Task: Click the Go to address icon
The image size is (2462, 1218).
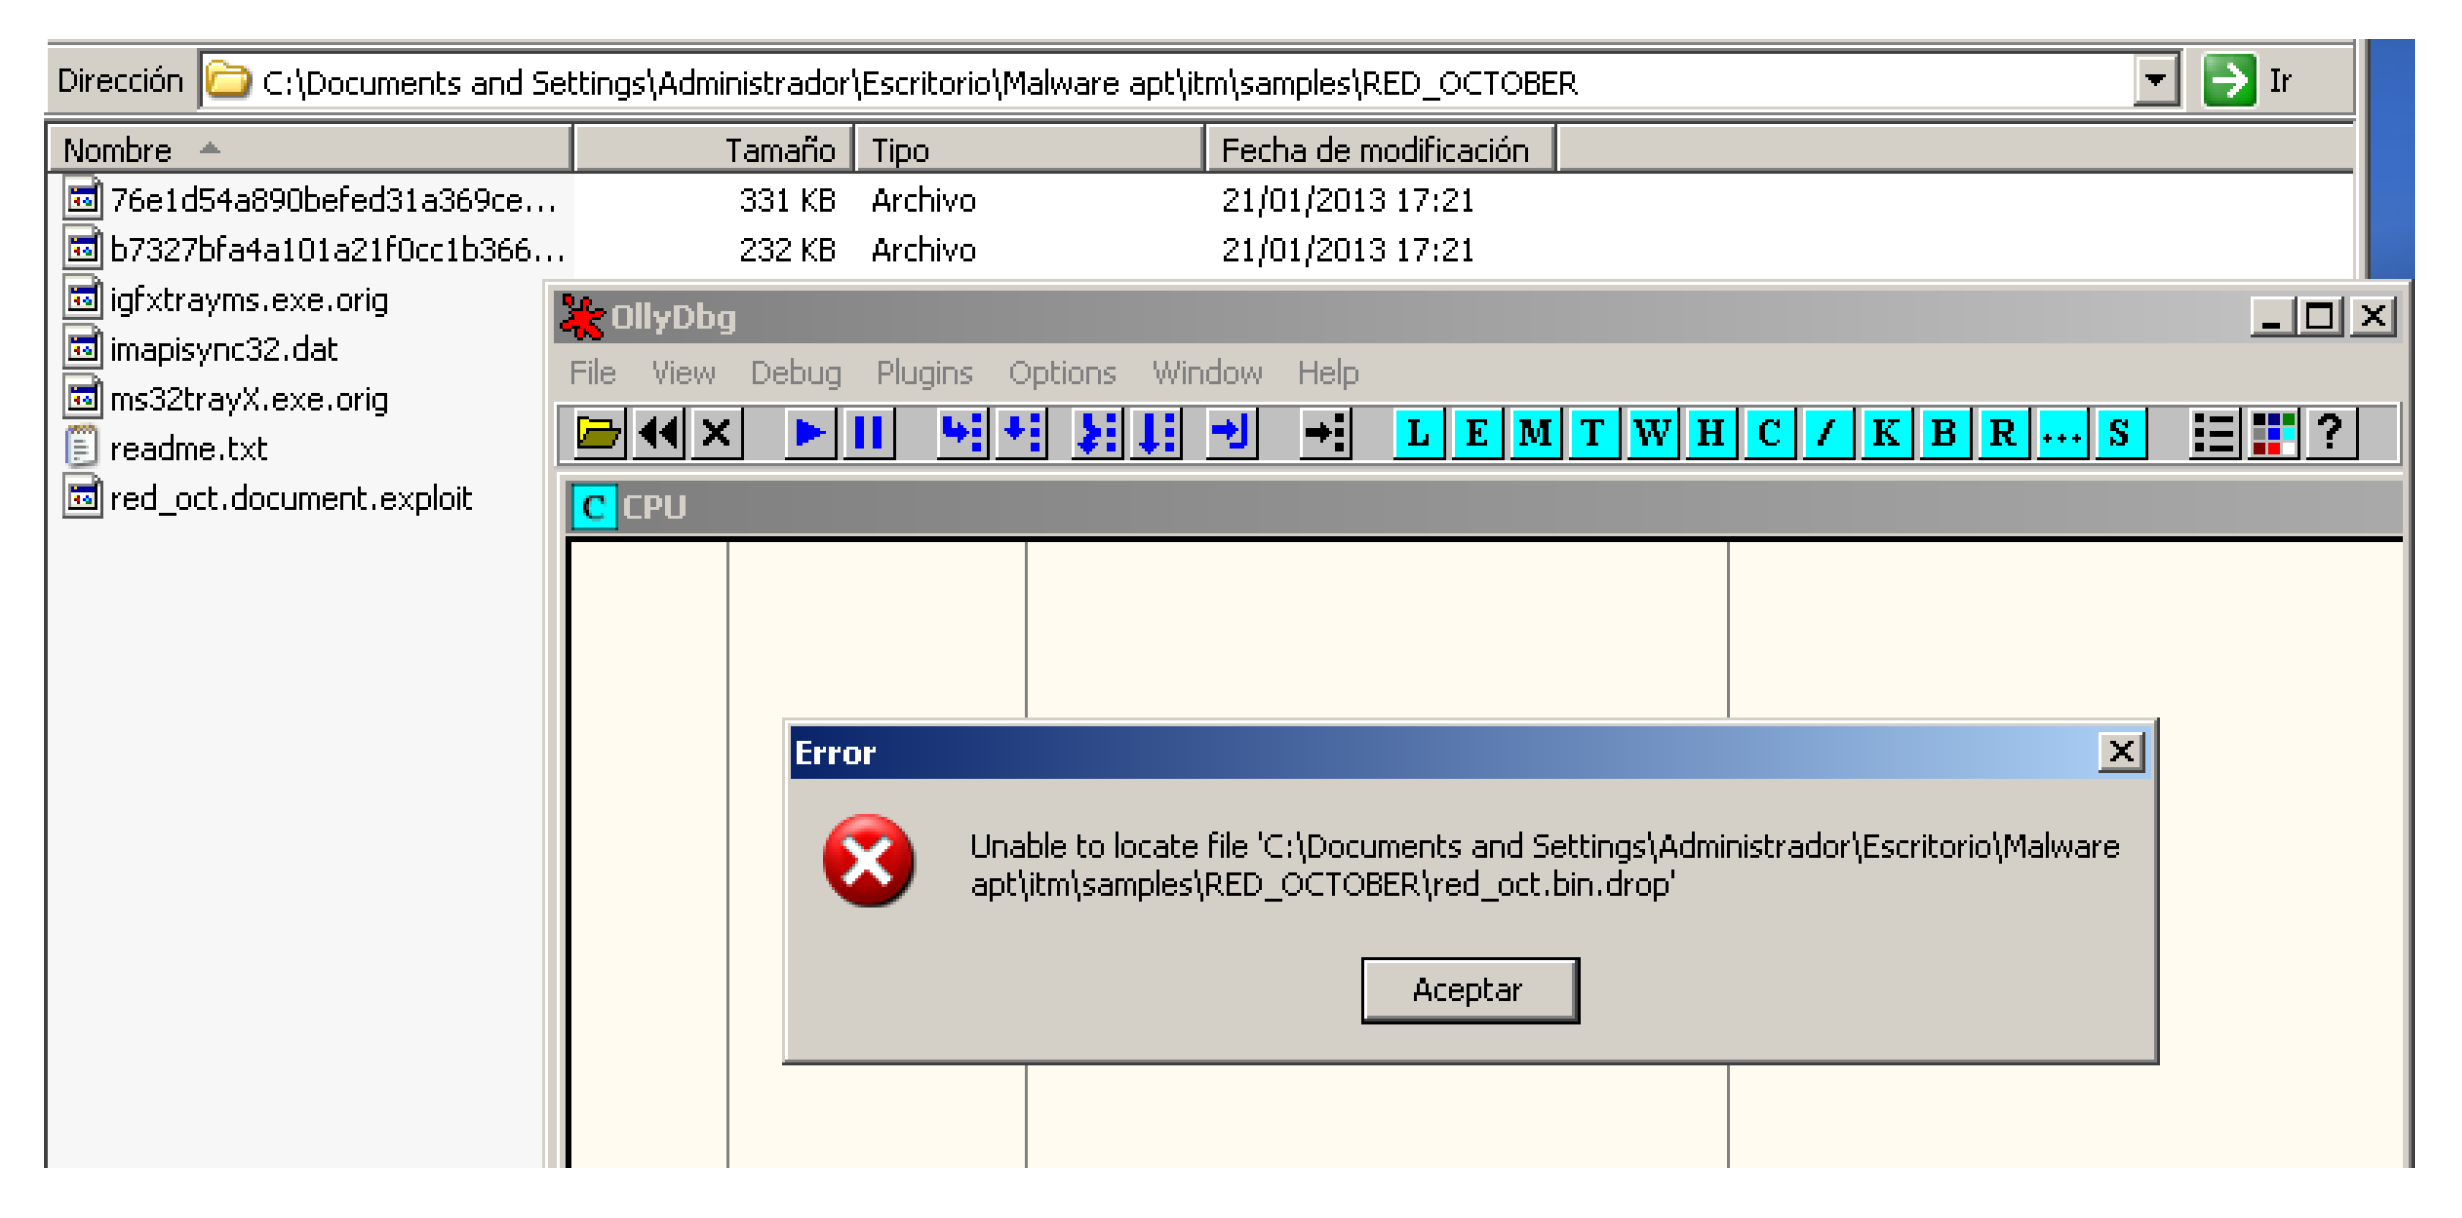Action: pyautogui.click(x=1325, y=434)
